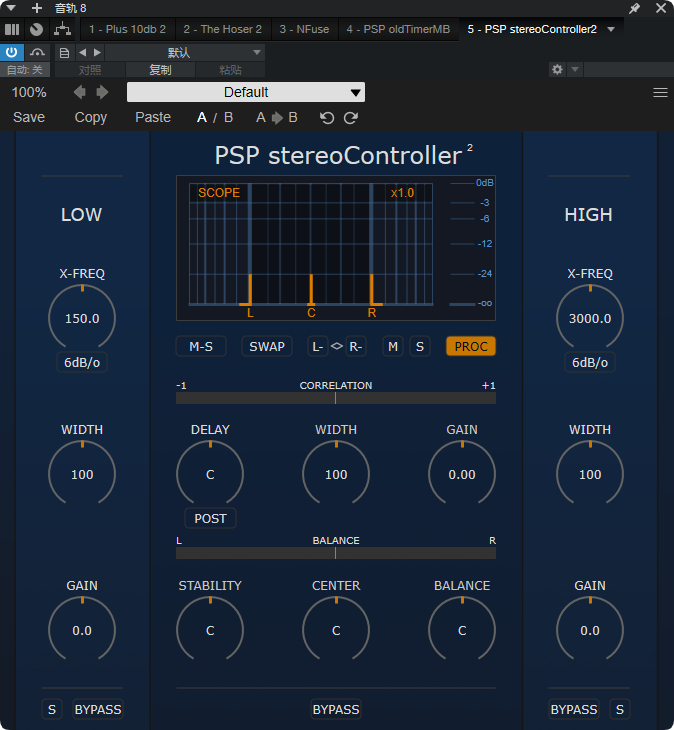Change the LOW 6dB/o slope selector
The height and width of the screenshot is (730, 674).
tap(82, 362)
